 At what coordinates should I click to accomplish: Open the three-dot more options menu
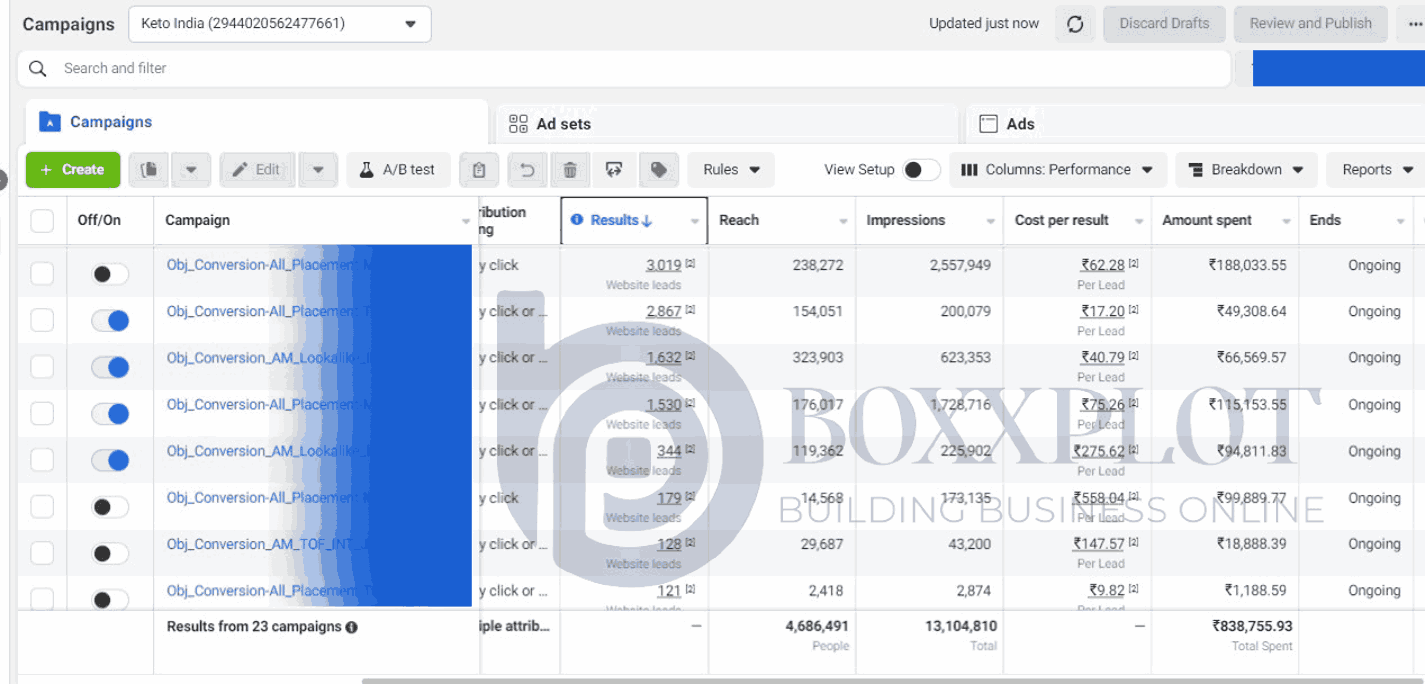[1414, 24]
